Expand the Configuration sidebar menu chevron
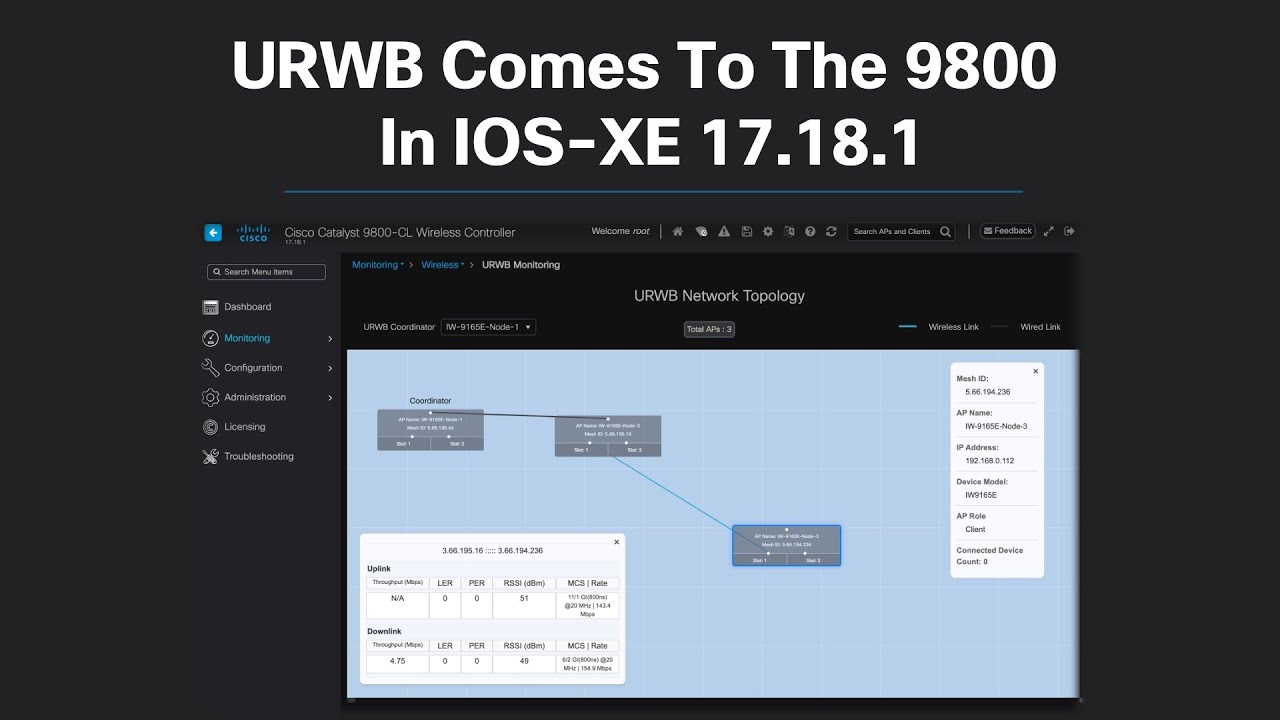The height and width of the screenshot is (720, 1280). (x=330, y=369)
